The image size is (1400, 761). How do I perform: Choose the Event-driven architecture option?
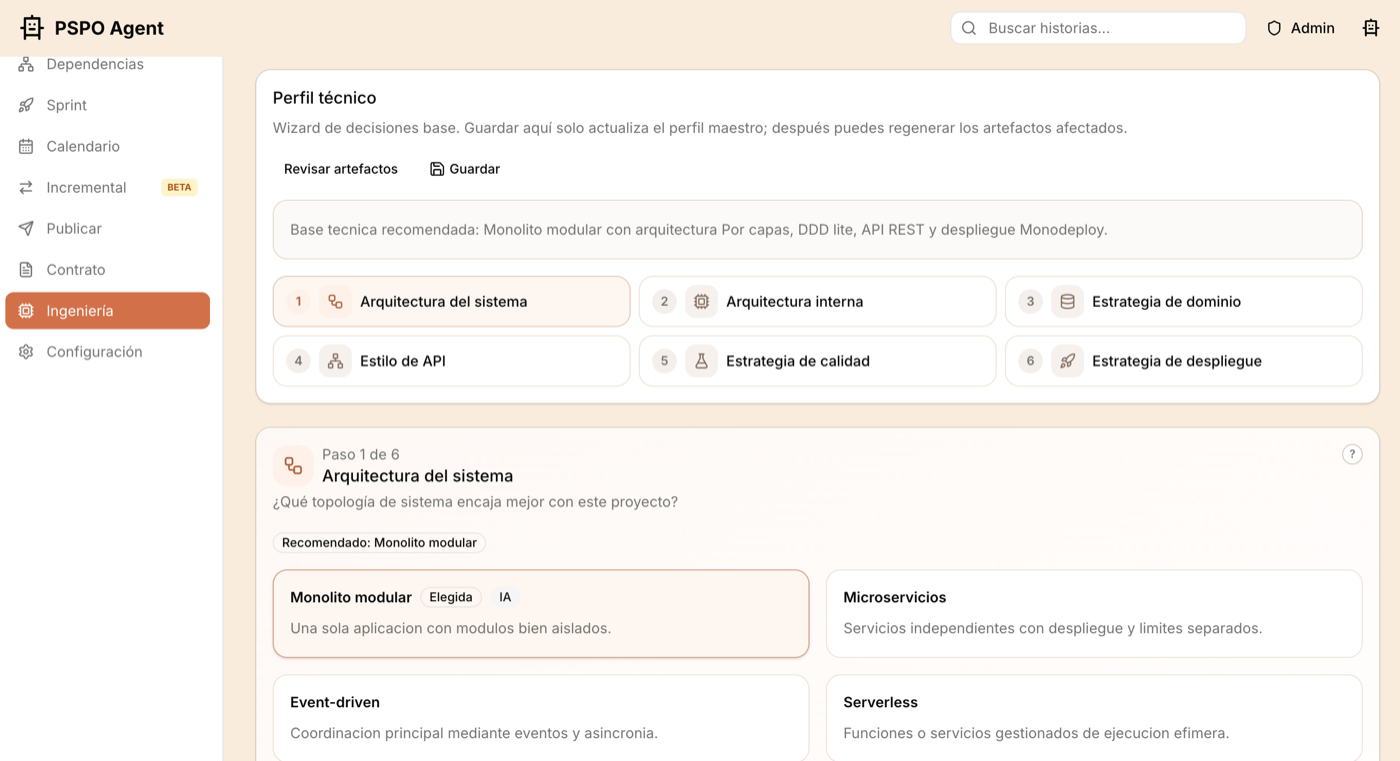point(540,716)
